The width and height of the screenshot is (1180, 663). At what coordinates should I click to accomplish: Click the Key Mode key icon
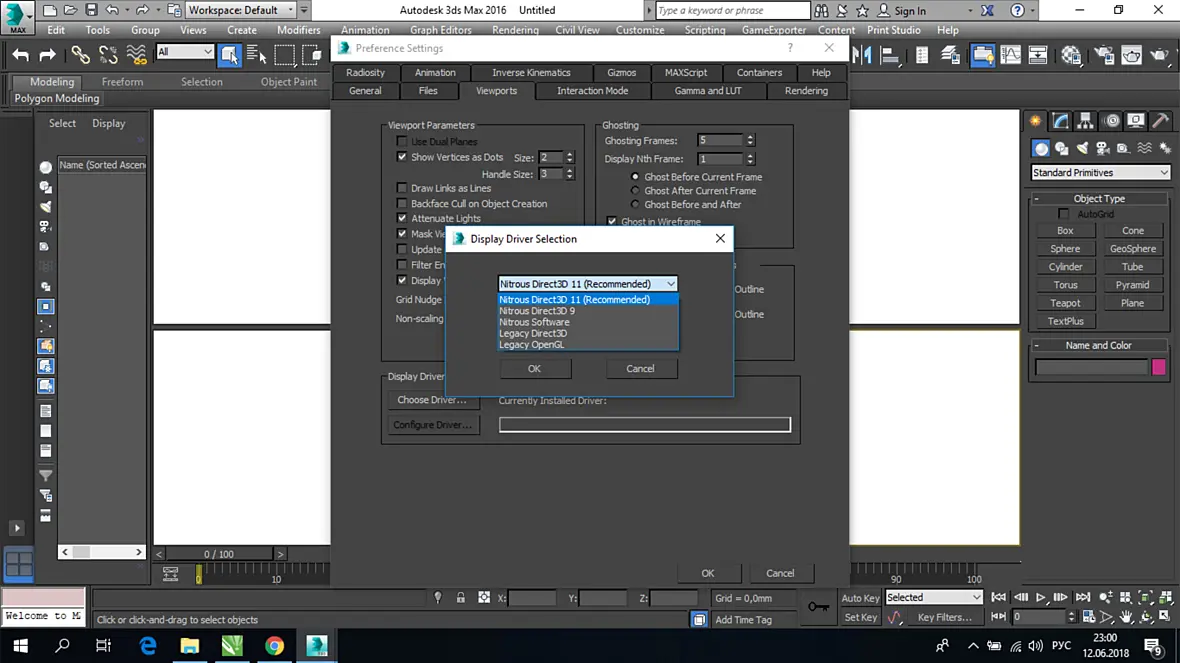point(819,607)
